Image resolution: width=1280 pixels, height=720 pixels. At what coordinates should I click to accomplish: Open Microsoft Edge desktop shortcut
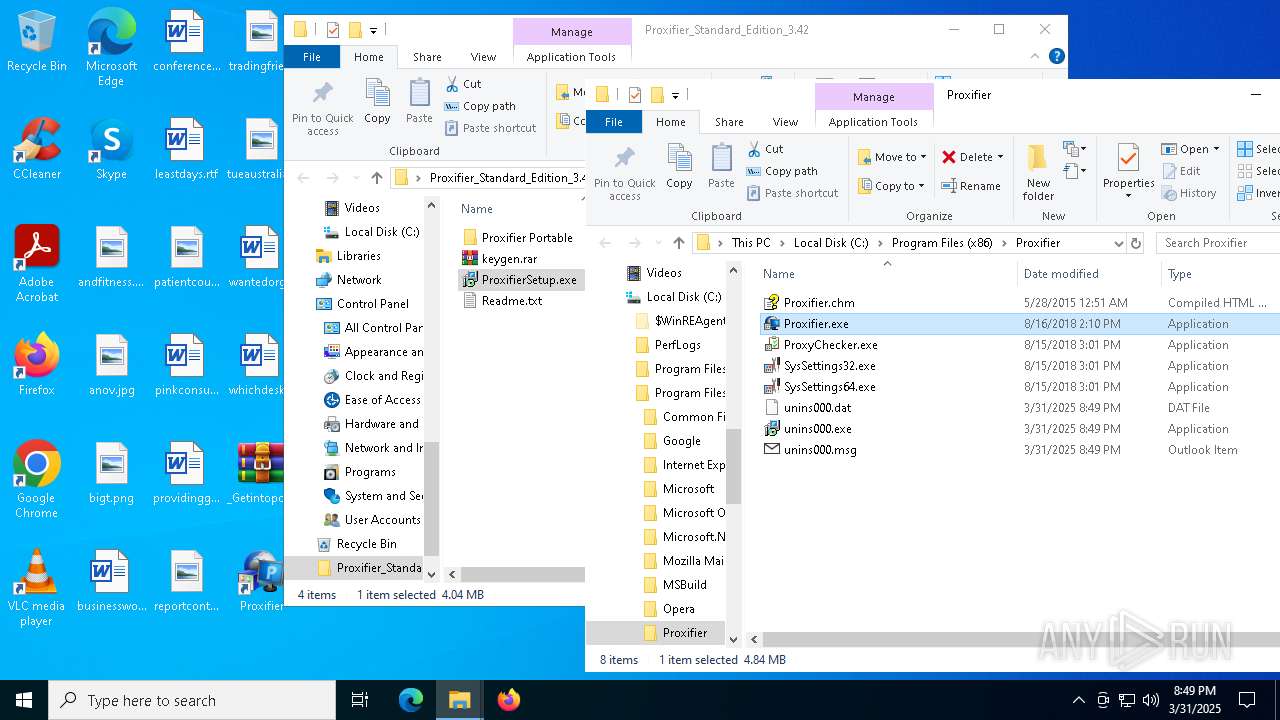click(x=111, y=47)
